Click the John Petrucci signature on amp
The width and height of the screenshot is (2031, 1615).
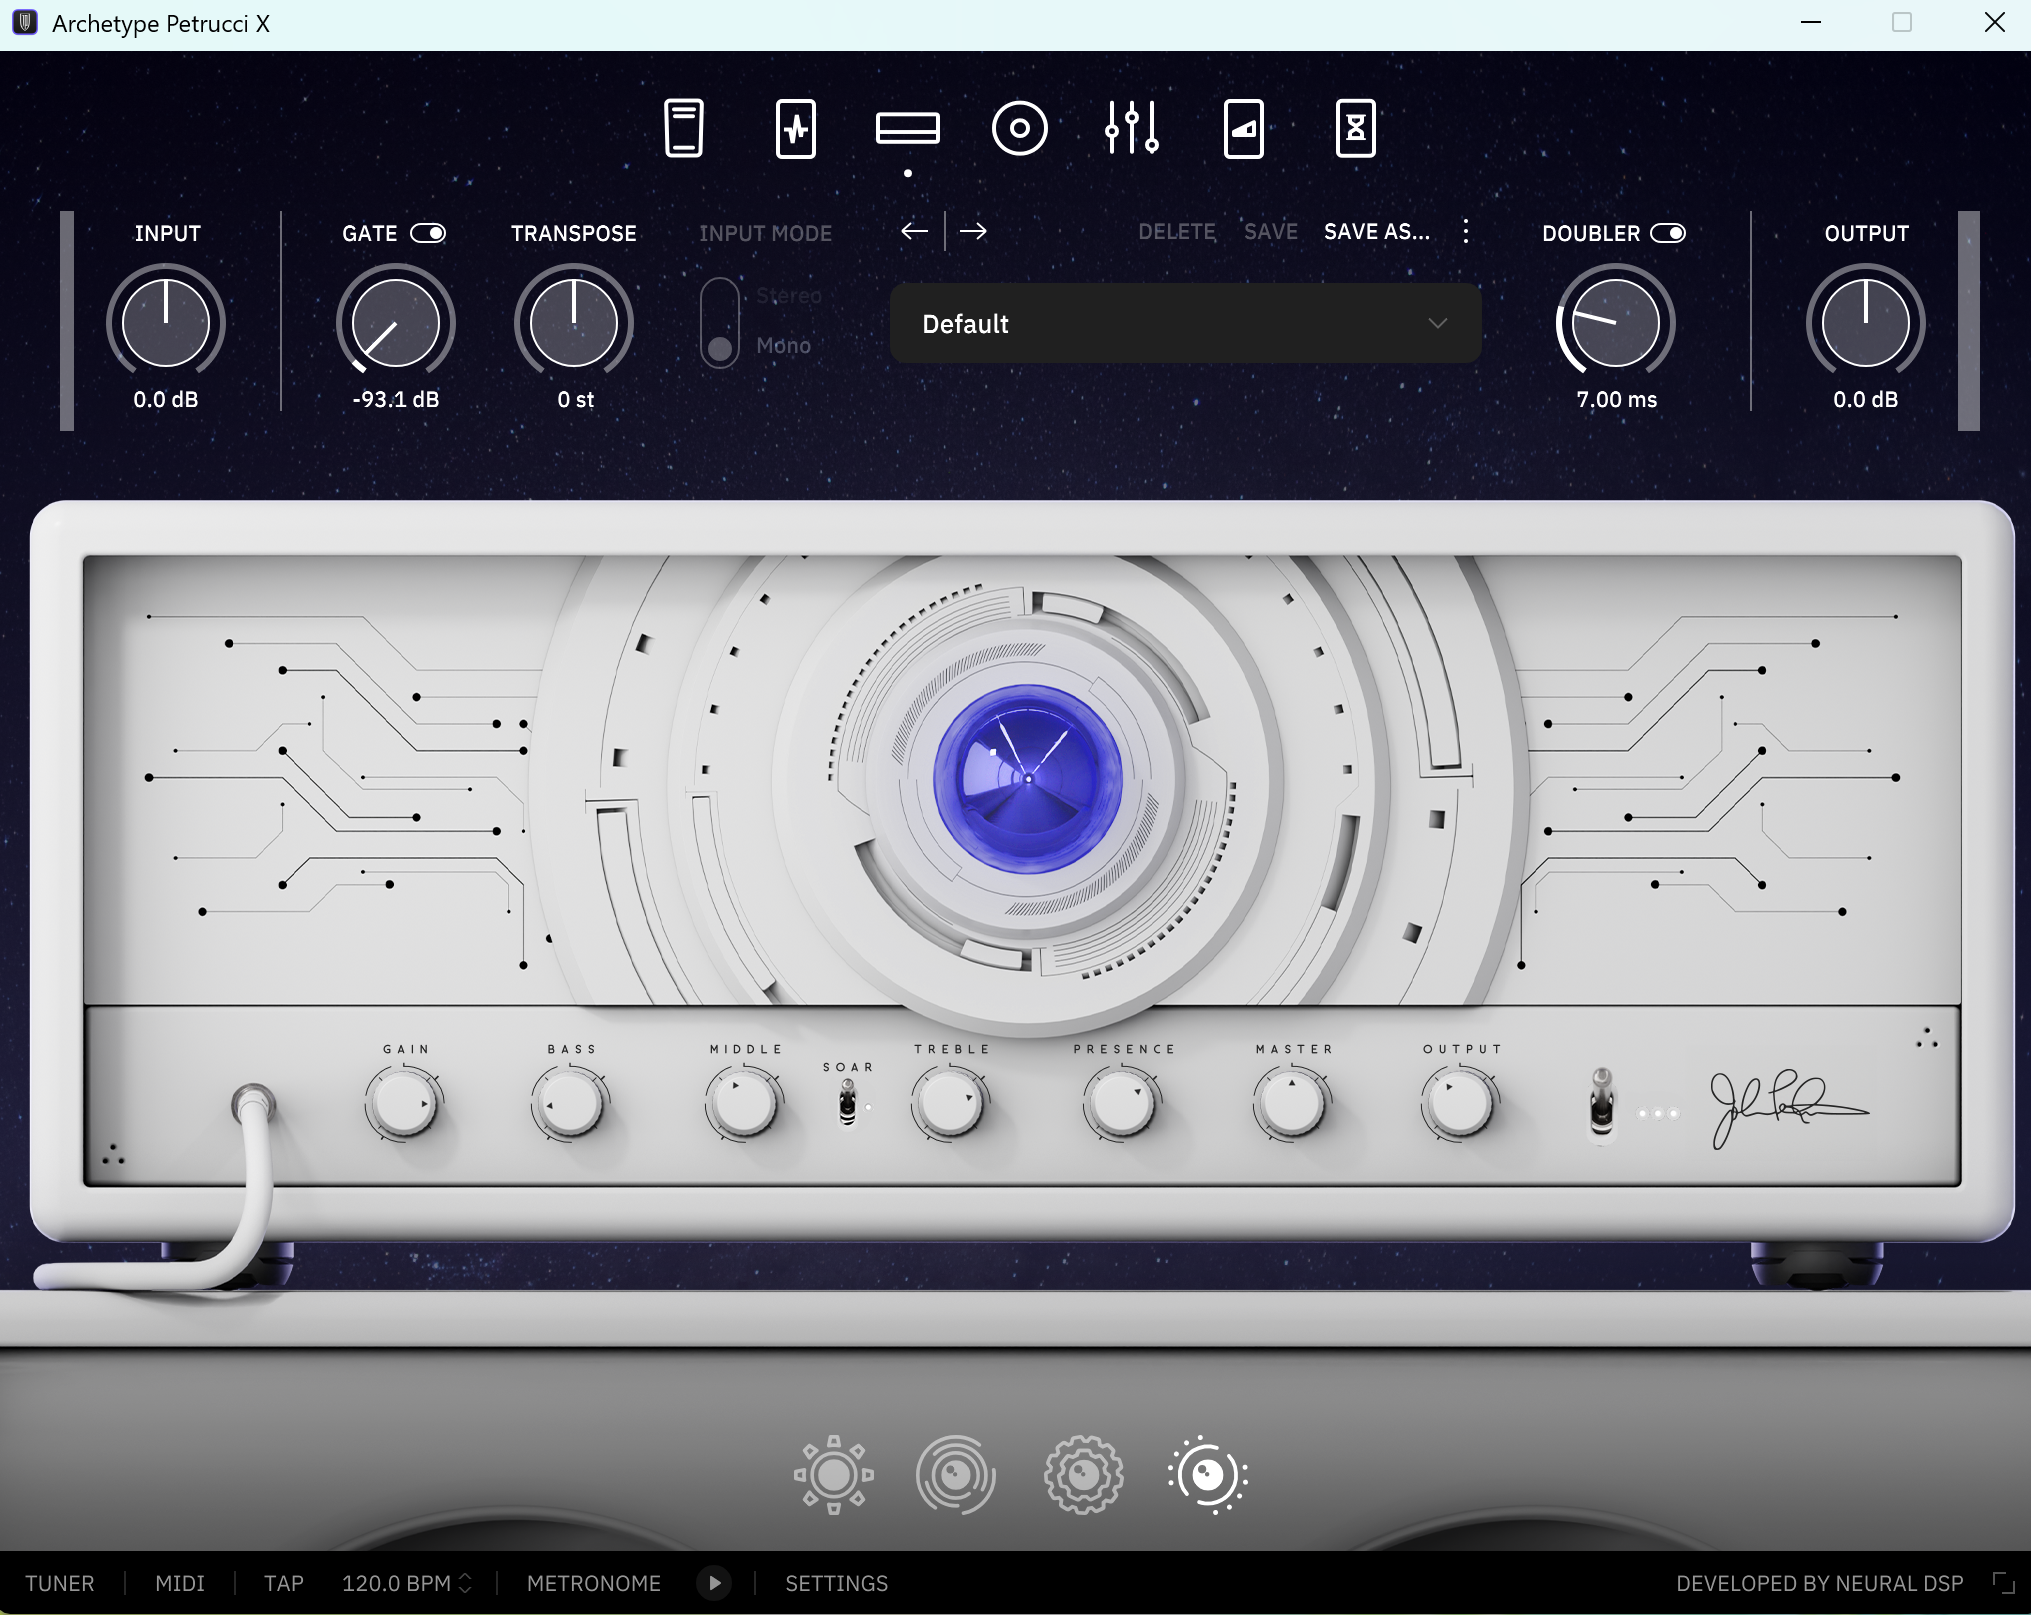tap(1788, 1108)
